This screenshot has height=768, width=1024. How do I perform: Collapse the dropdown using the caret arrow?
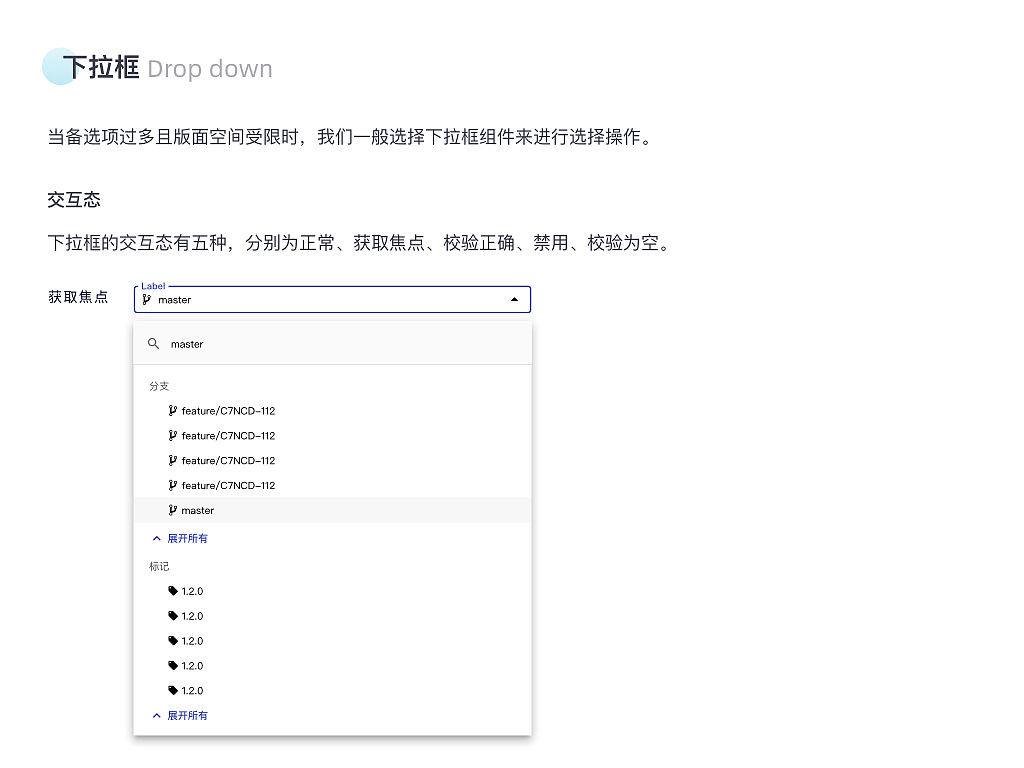tap(513, 299)
